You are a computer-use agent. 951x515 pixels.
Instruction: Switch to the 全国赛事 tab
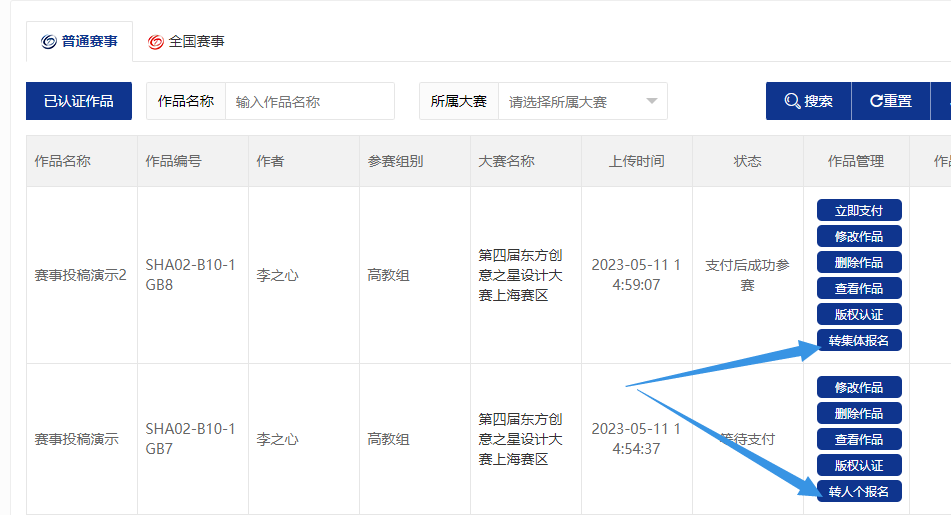pos(186,42)
